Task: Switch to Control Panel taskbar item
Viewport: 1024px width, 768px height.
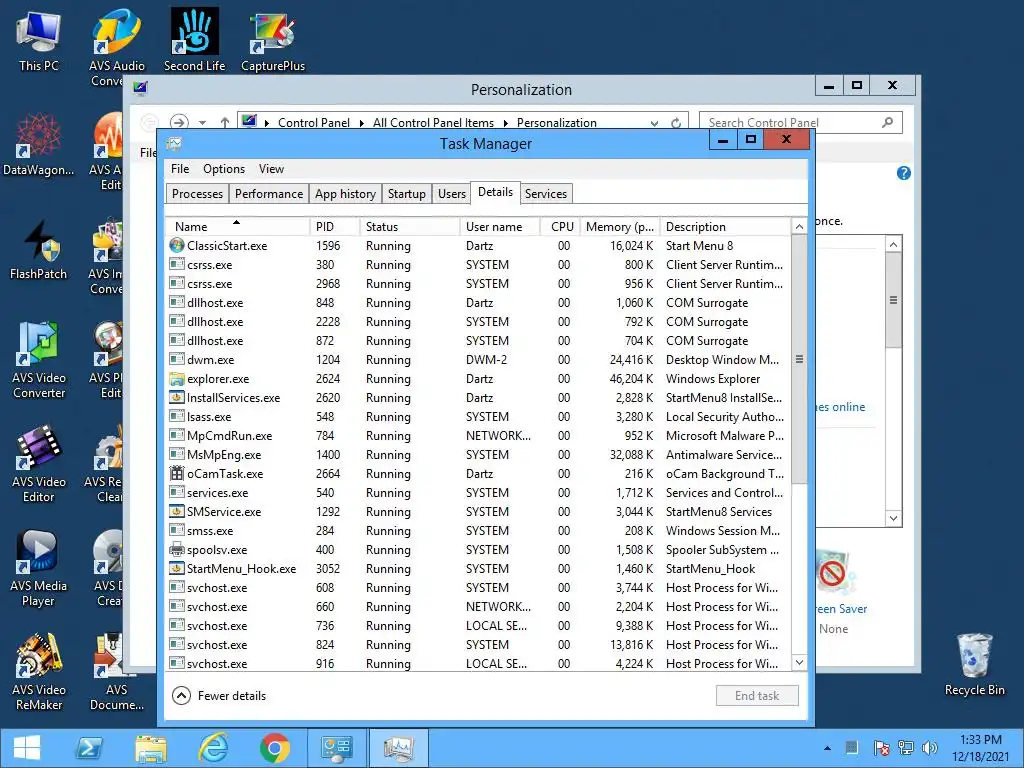Action: coord(337,748)
